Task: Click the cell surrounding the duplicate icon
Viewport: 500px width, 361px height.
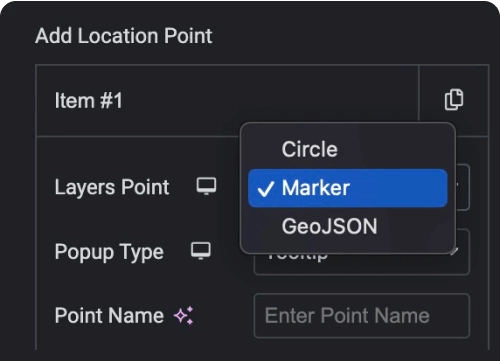Action: coord(454,101)
